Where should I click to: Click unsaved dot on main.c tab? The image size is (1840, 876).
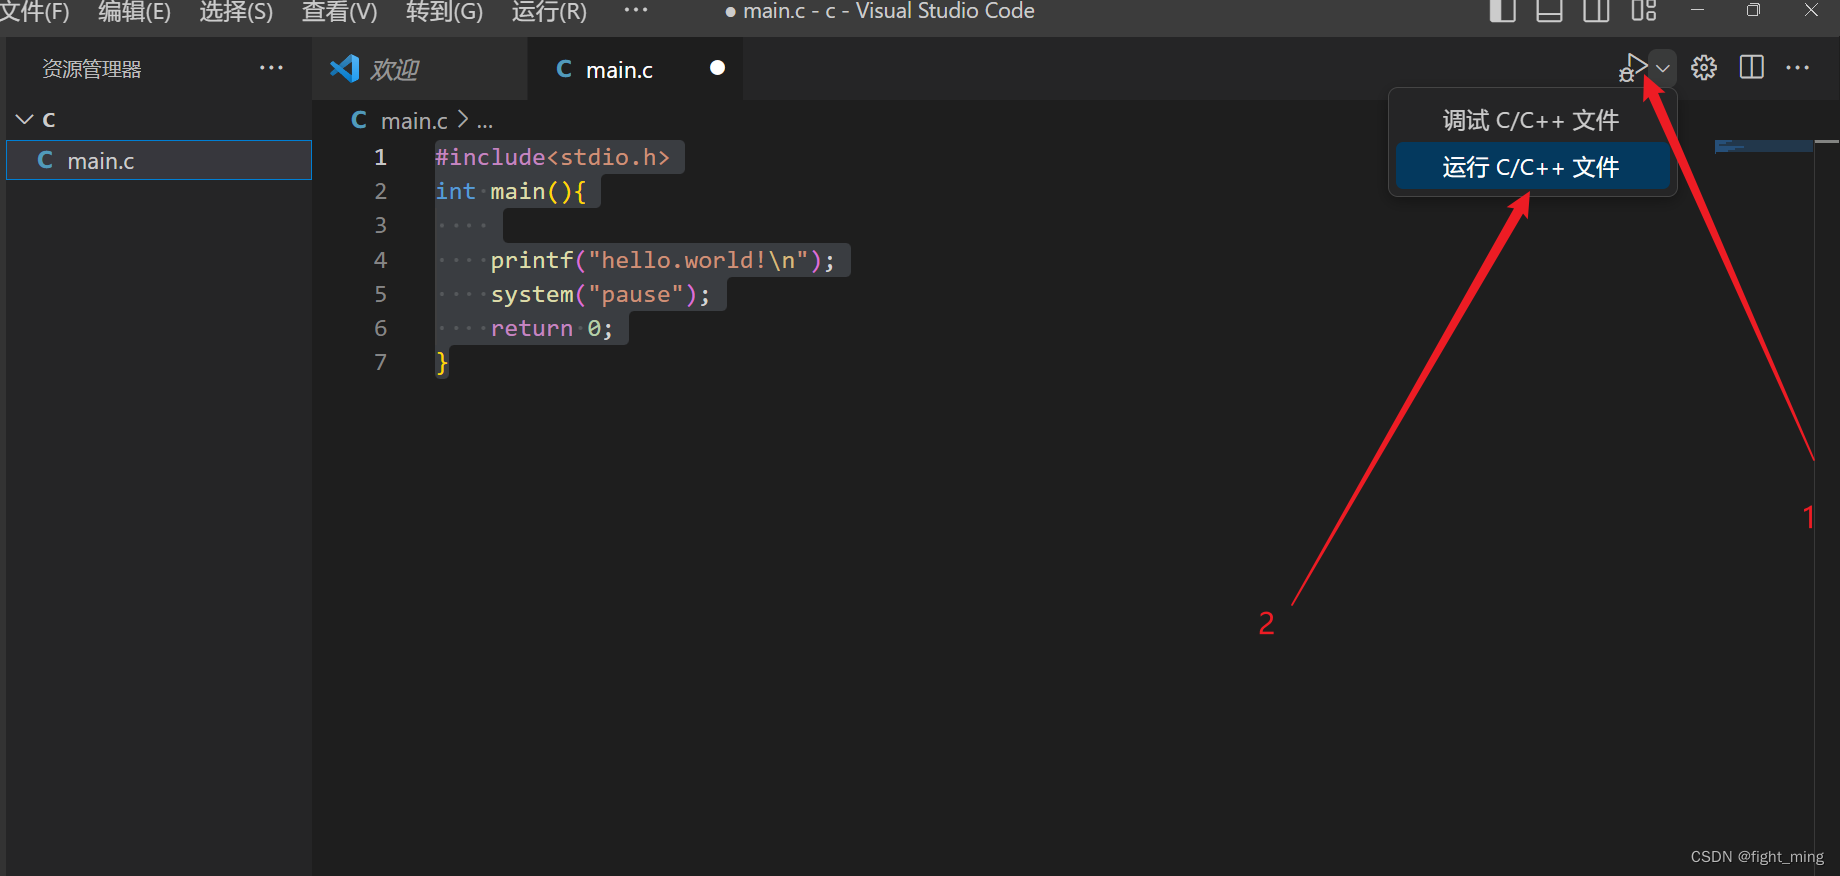(x=717, y=68)
